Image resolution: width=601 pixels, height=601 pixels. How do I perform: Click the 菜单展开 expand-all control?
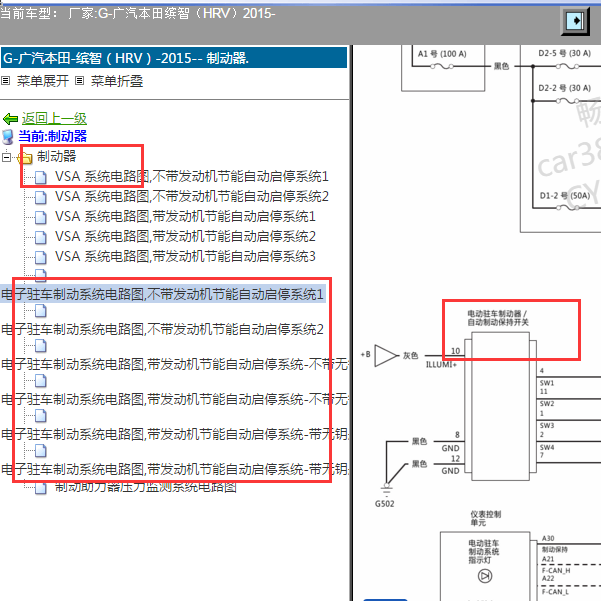click(x=43, y=81)
